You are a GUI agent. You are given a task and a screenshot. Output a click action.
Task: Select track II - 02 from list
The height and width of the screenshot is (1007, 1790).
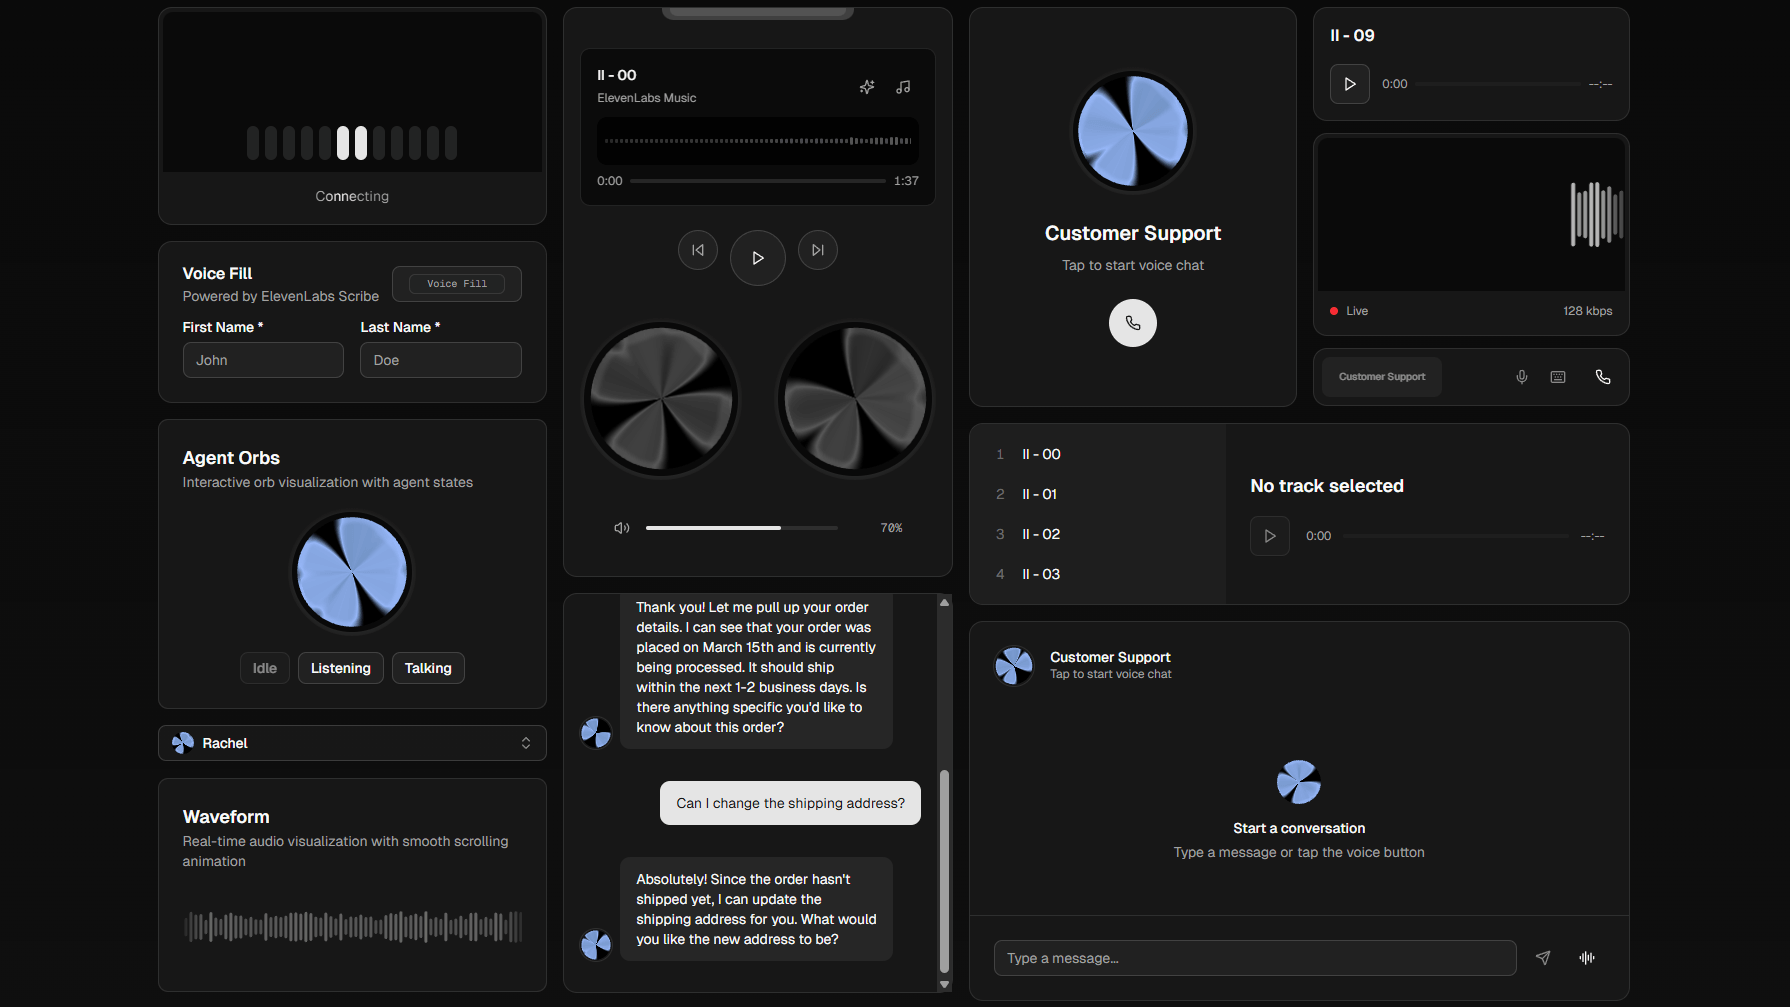[x=1041, y=534]
